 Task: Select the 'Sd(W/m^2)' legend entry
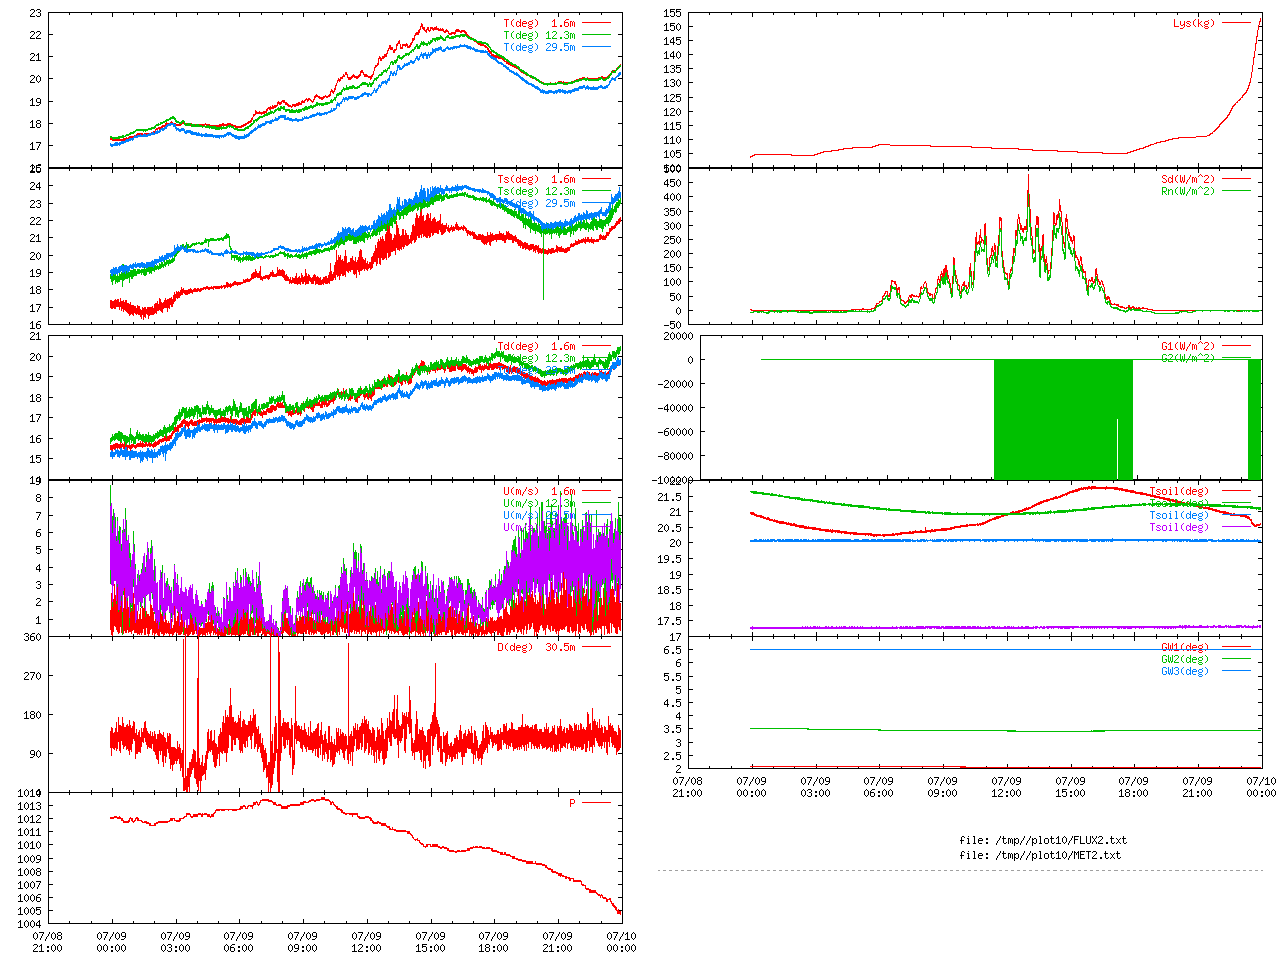click(x=1188, y=180)
